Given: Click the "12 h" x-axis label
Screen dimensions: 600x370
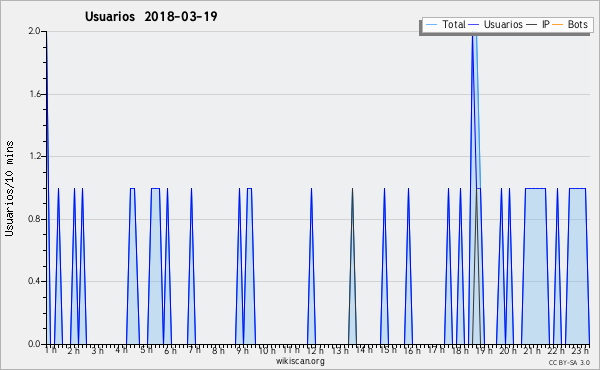Looking at the screenshot, I should pos(315,350).
